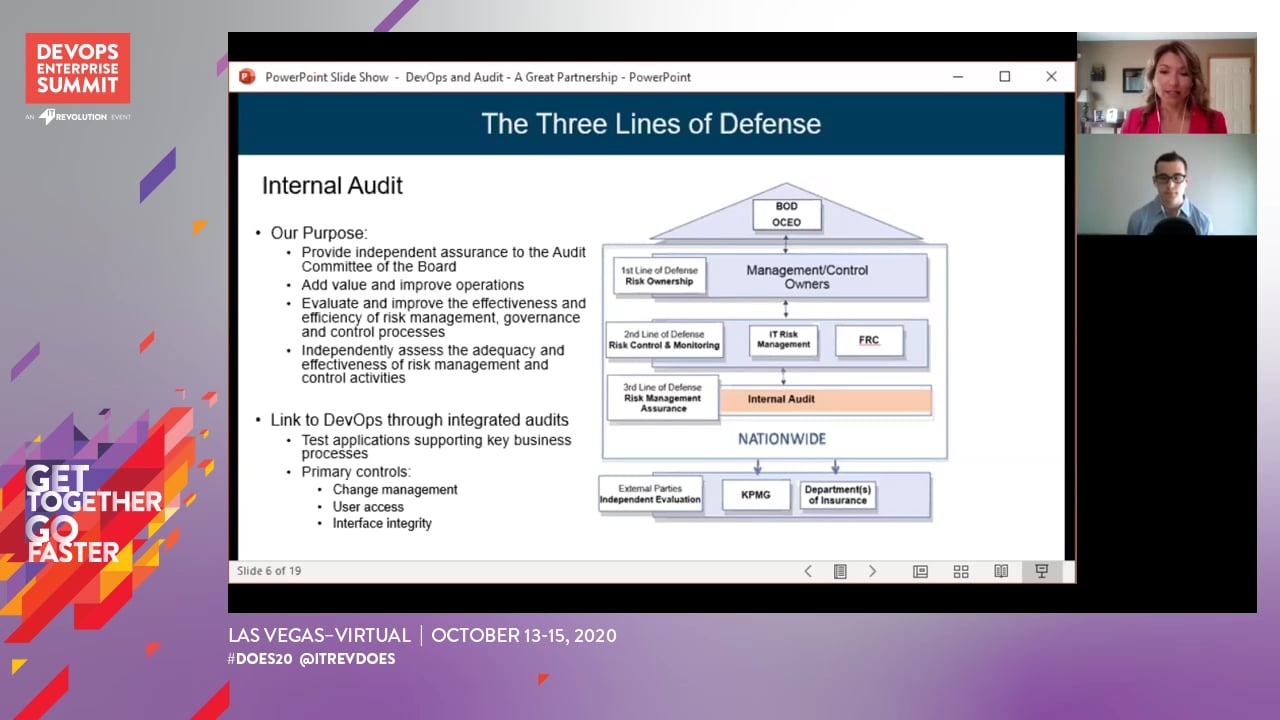
Task: Go to previous slide arrow
Action: [x=808, y=571]
